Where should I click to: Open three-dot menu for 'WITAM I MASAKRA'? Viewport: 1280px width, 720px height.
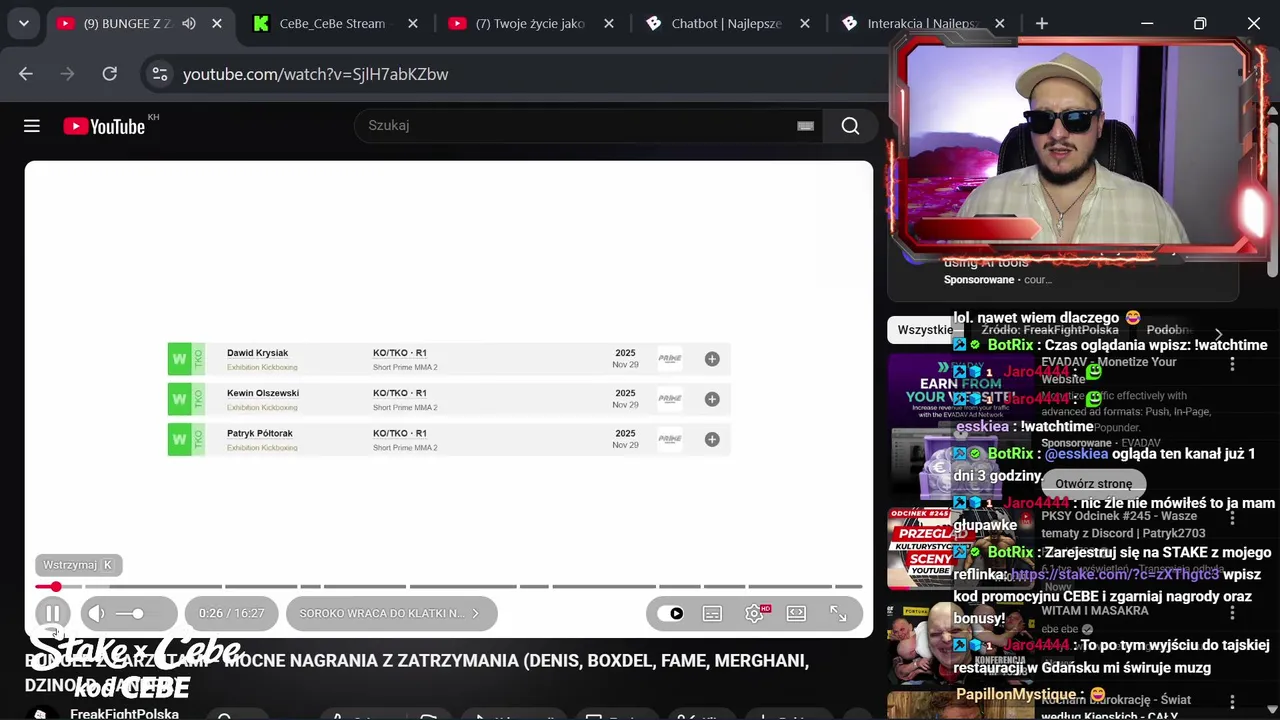[1232, 612]
